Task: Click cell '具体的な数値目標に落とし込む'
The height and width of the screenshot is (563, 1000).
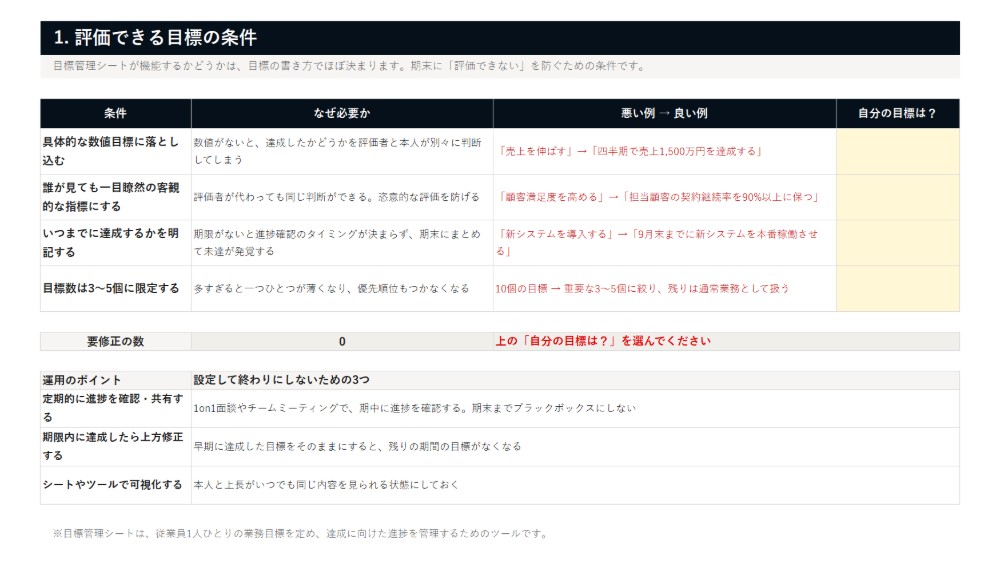Action: 115,151
